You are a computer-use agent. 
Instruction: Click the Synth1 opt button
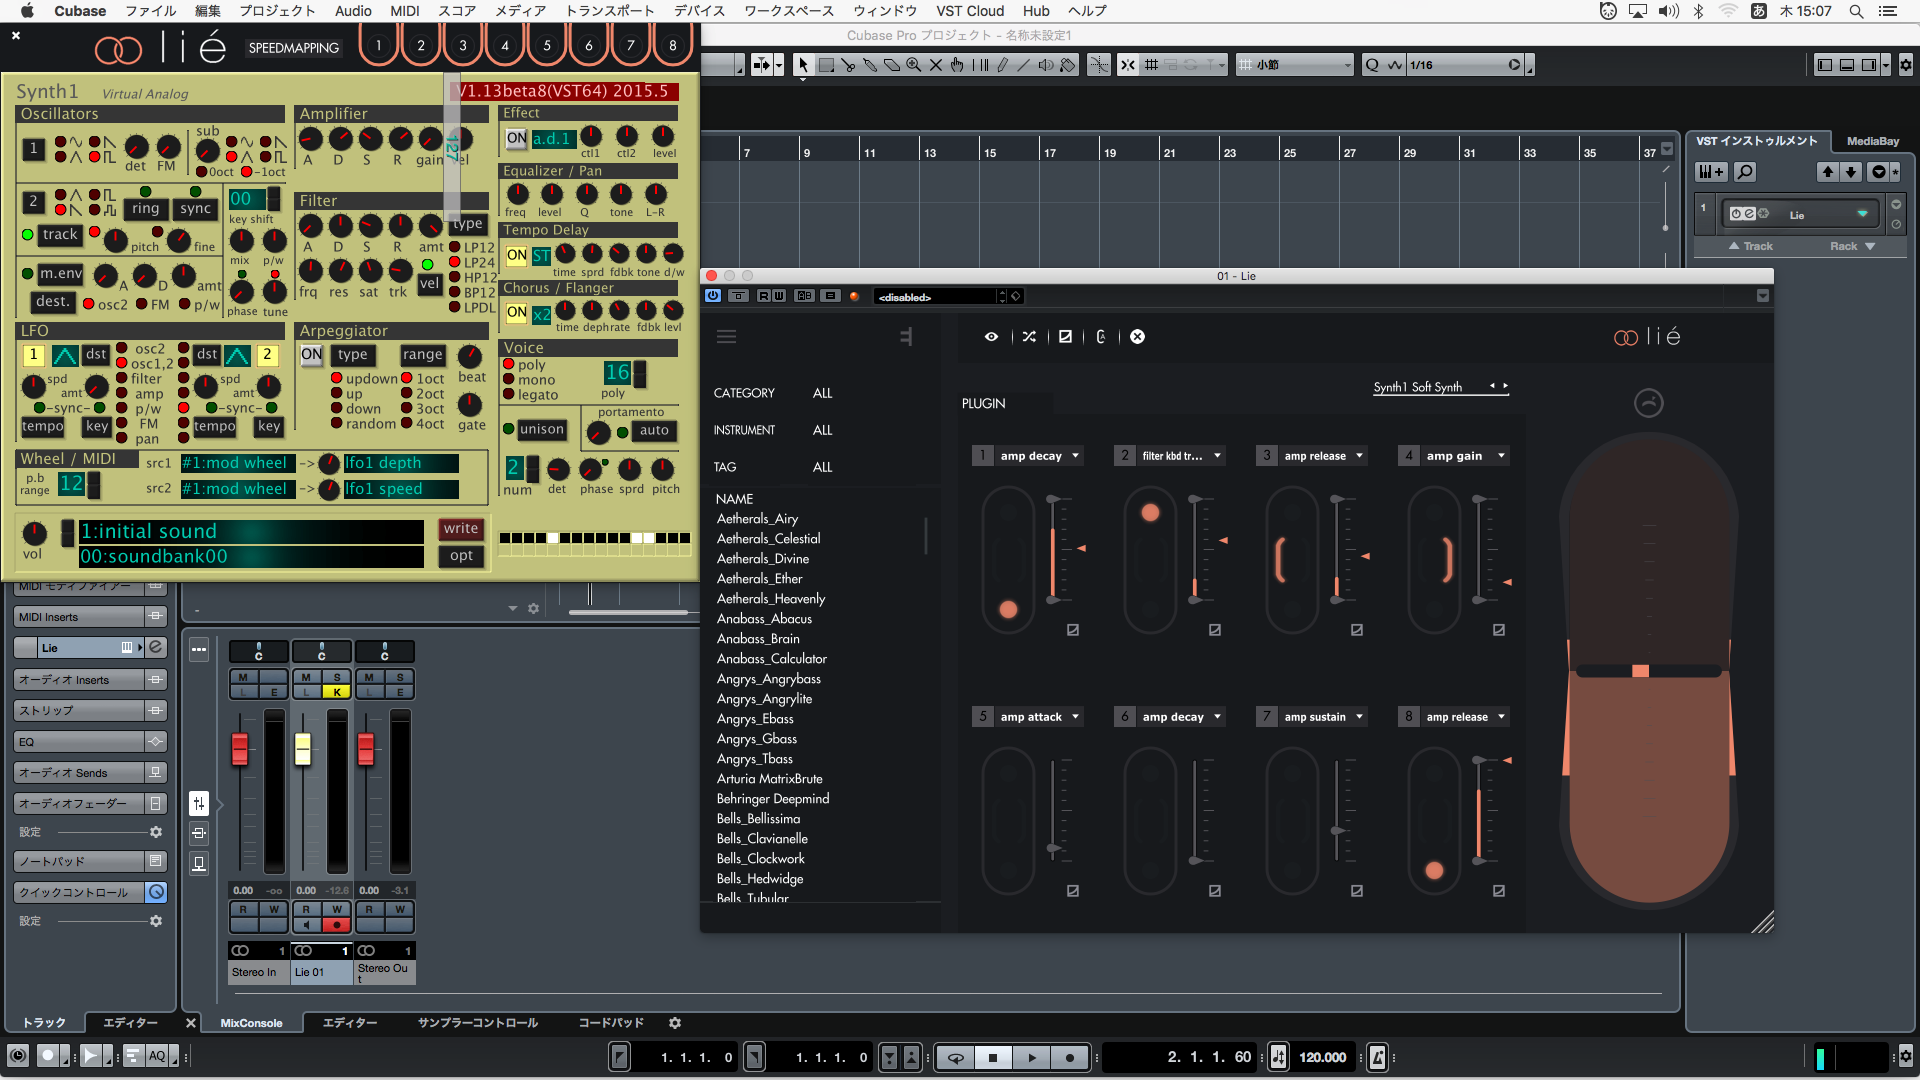461,556
